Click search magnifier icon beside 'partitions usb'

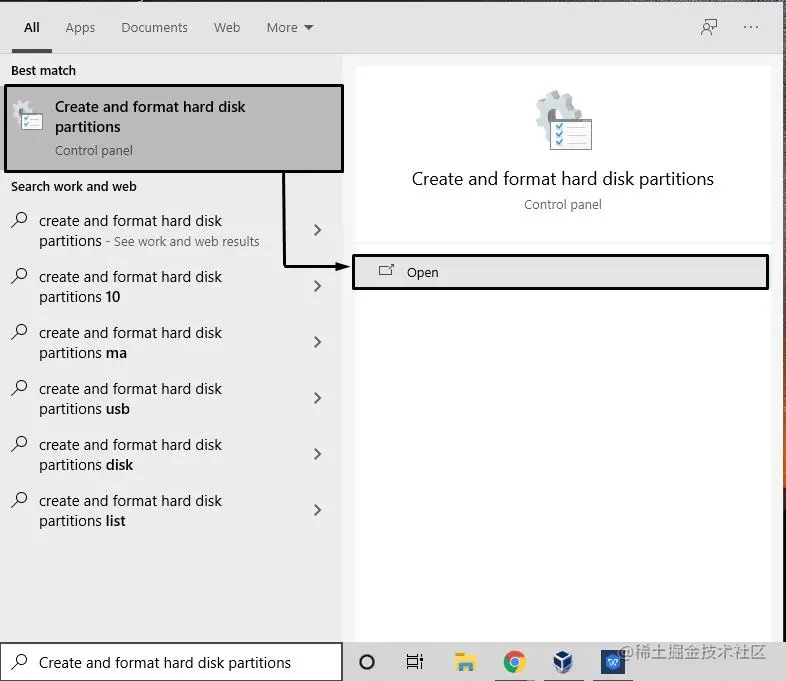point(19,388)
